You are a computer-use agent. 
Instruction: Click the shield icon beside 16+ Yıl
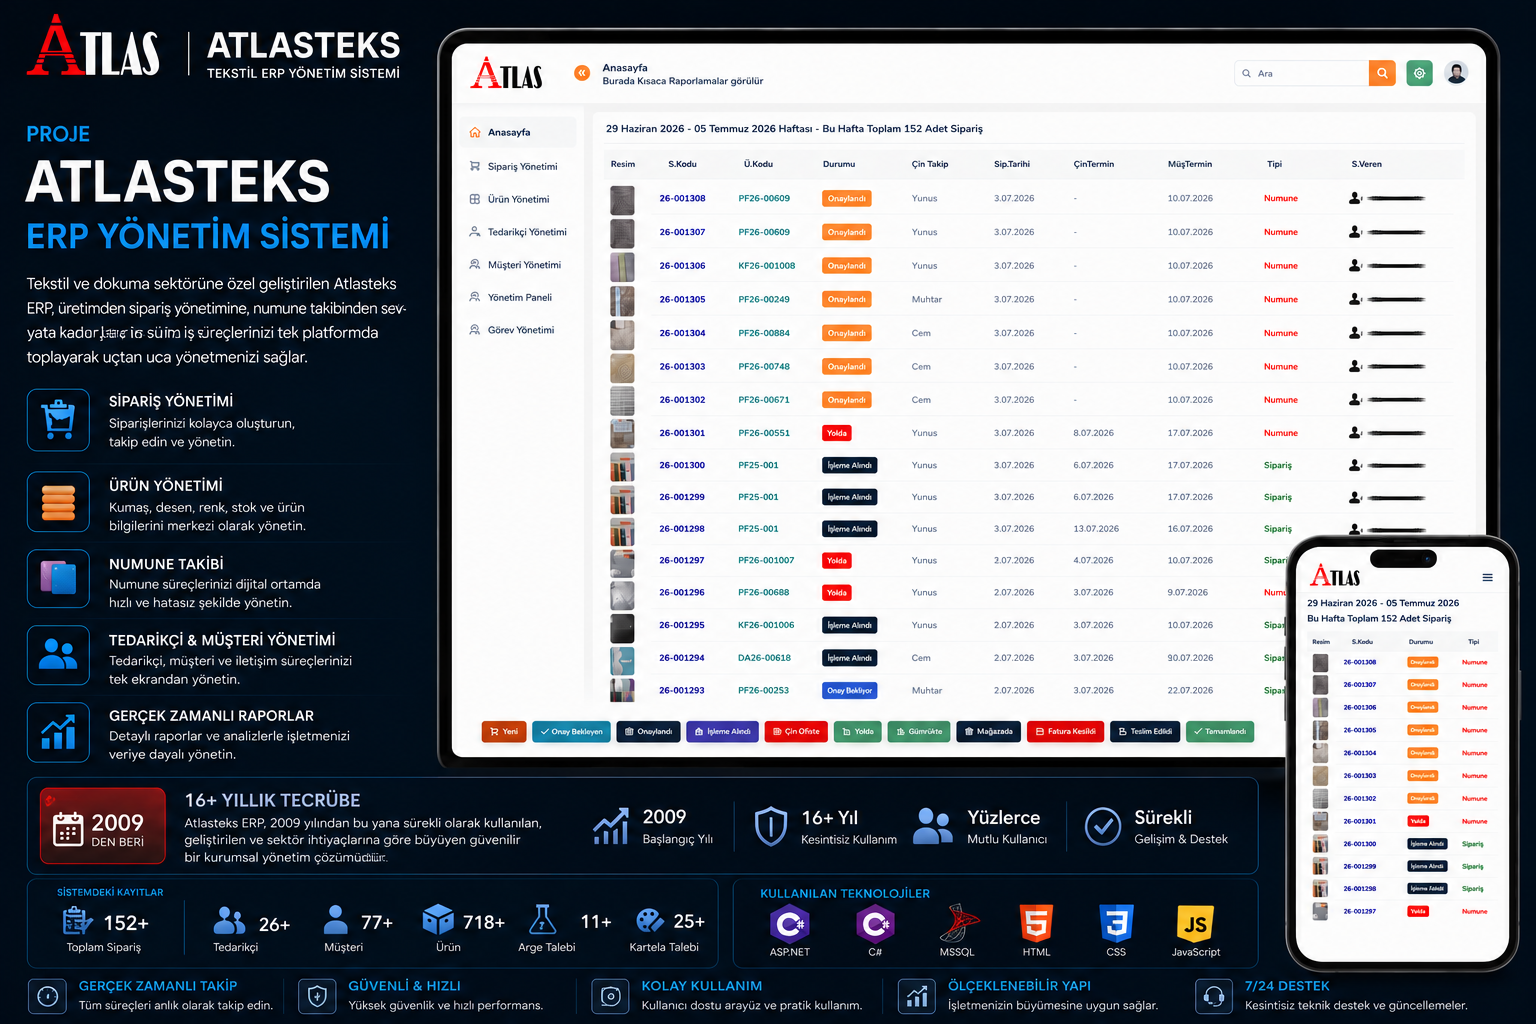coord(771,827)
